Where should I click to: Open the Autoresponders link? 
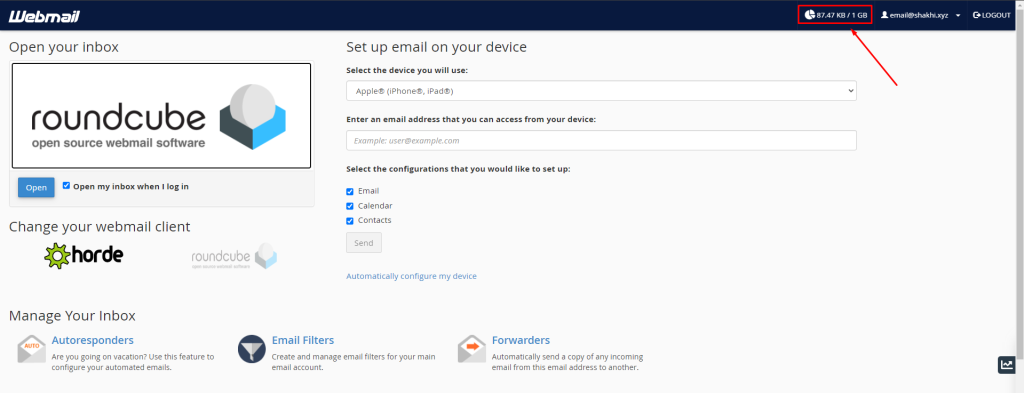[93, 340]
